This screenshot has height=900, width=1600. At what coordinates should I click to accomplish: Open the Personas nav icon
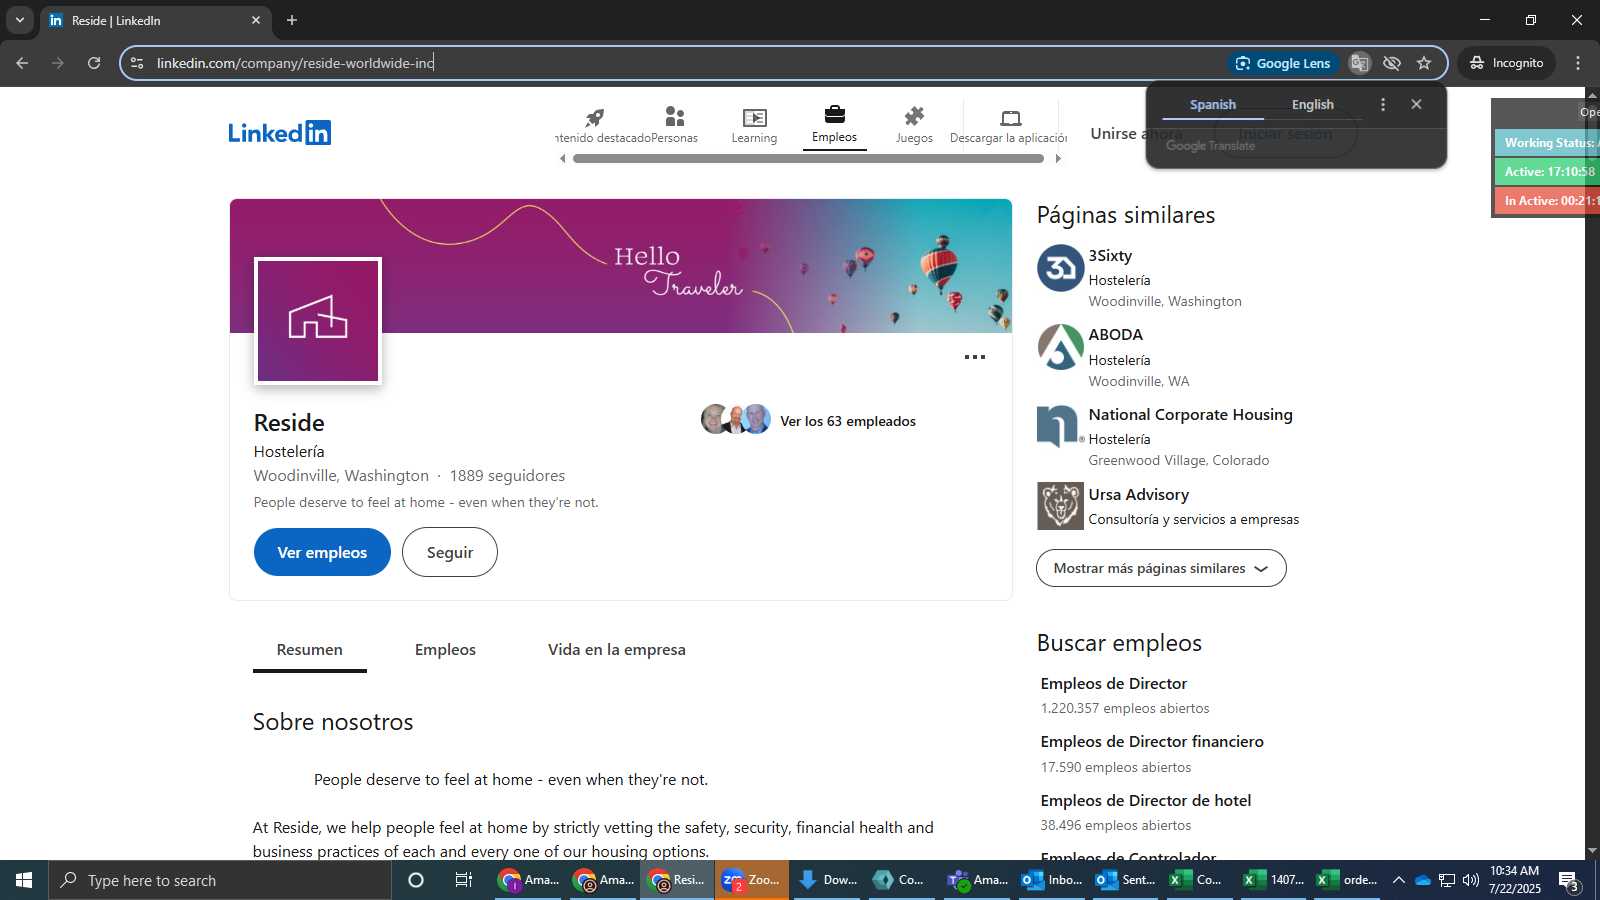click(x=674, y=125)
